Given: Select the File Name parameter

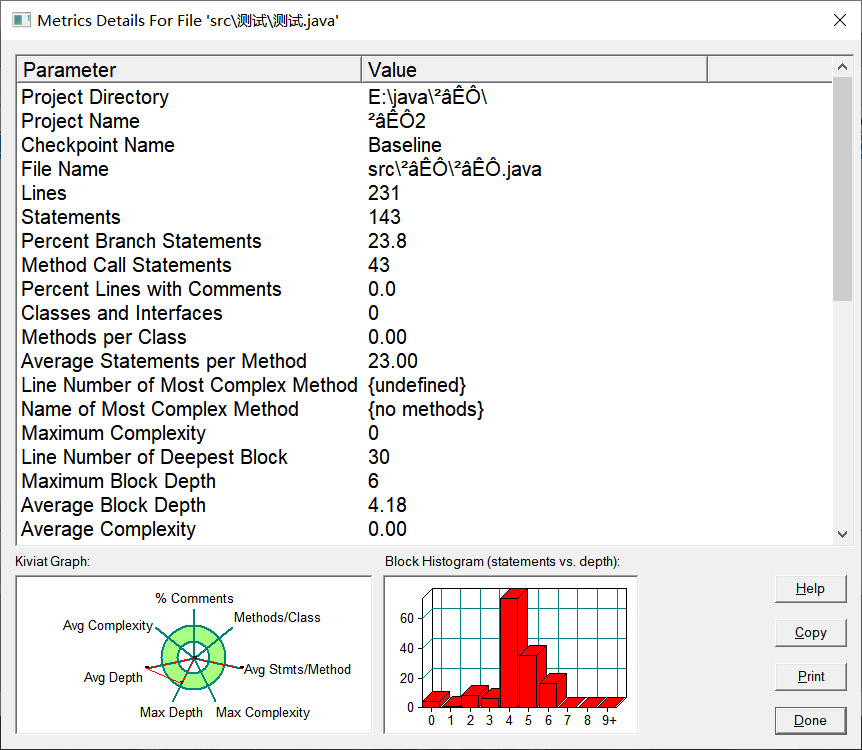Looking at the screenshot, I should 65,169.
